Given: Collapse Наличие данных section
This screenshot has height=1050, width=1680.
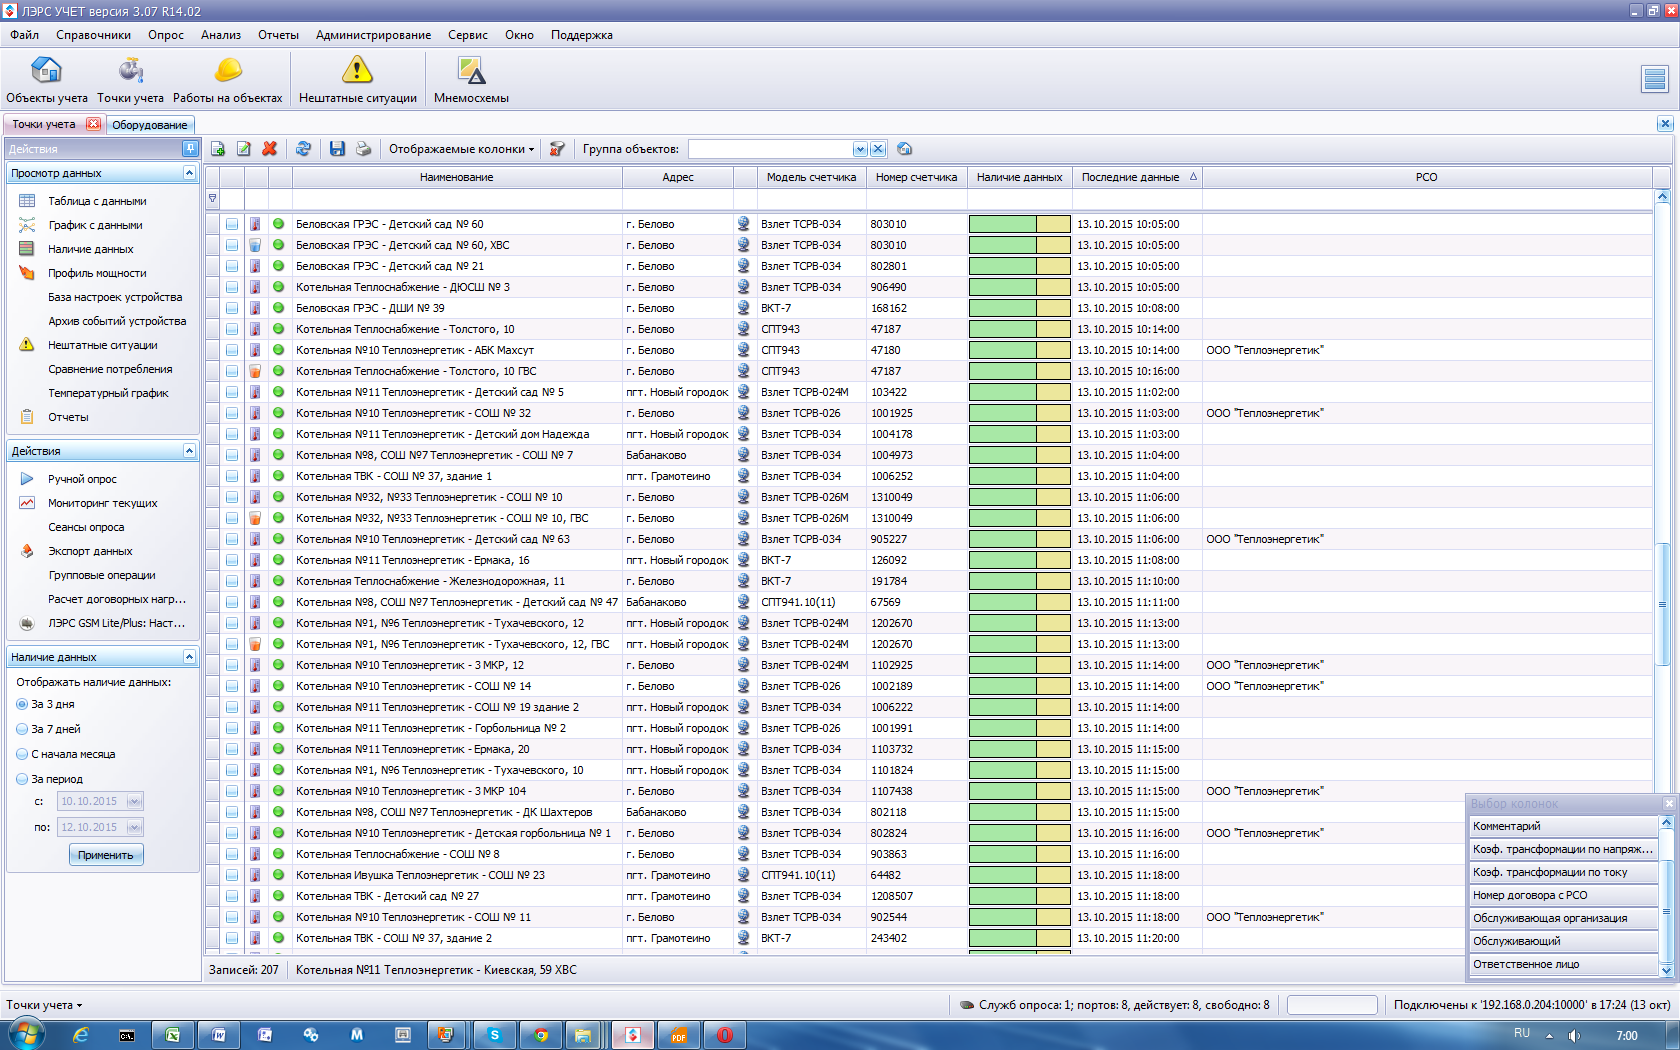Looking at the screenshot, I should point(189,657).
